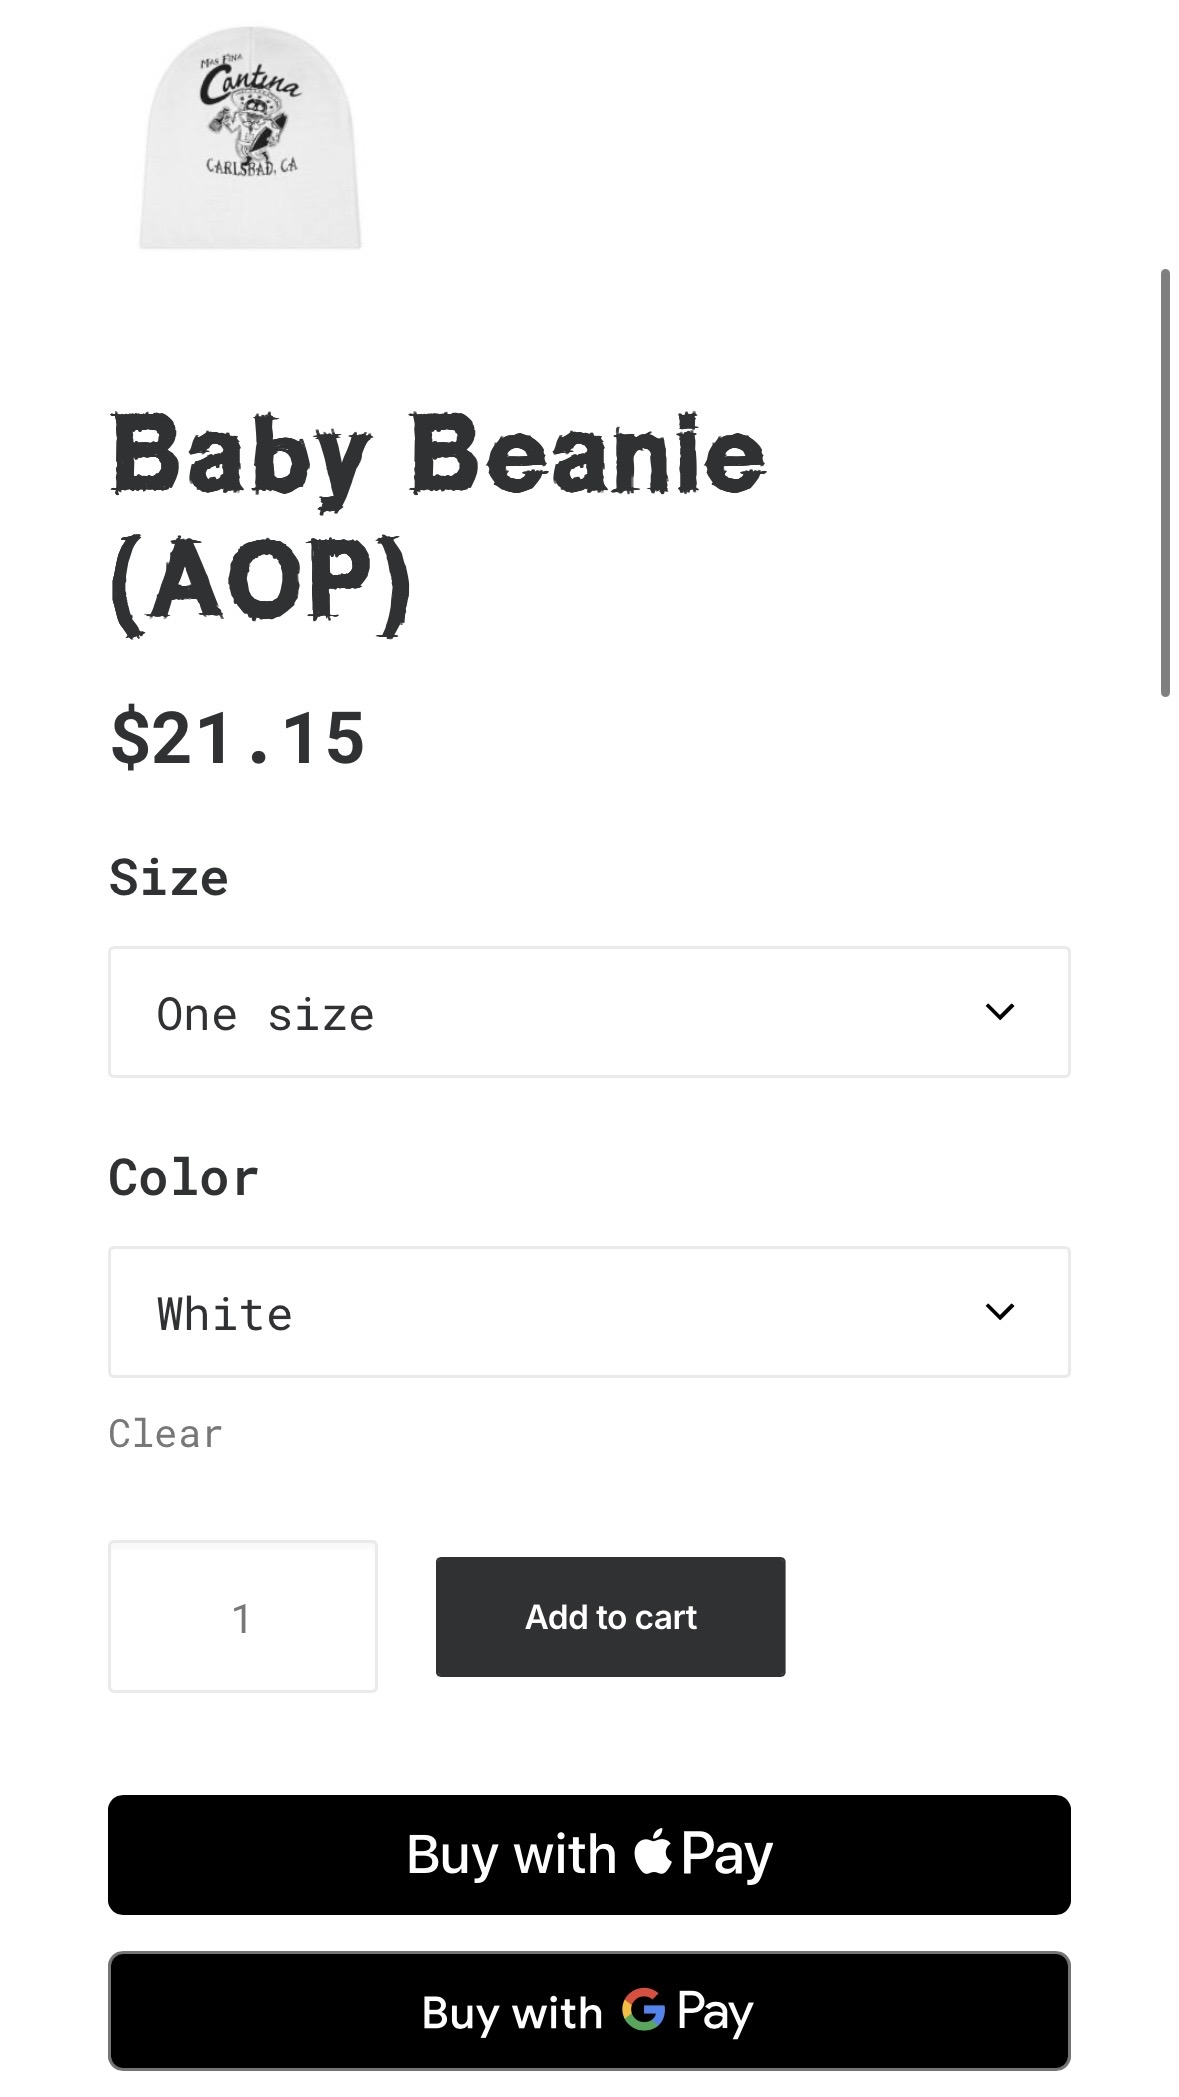Click the Google G logo icon

(x=643, y=2009)
